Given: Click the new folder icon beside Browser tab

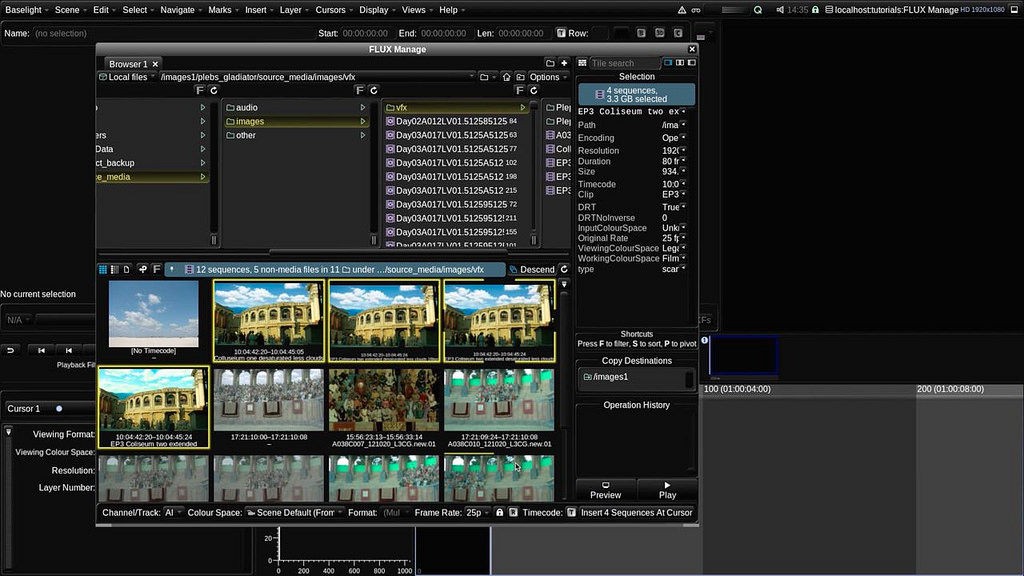Looking at the screenshot, I should pyautogui.click(x=550, y=63).
